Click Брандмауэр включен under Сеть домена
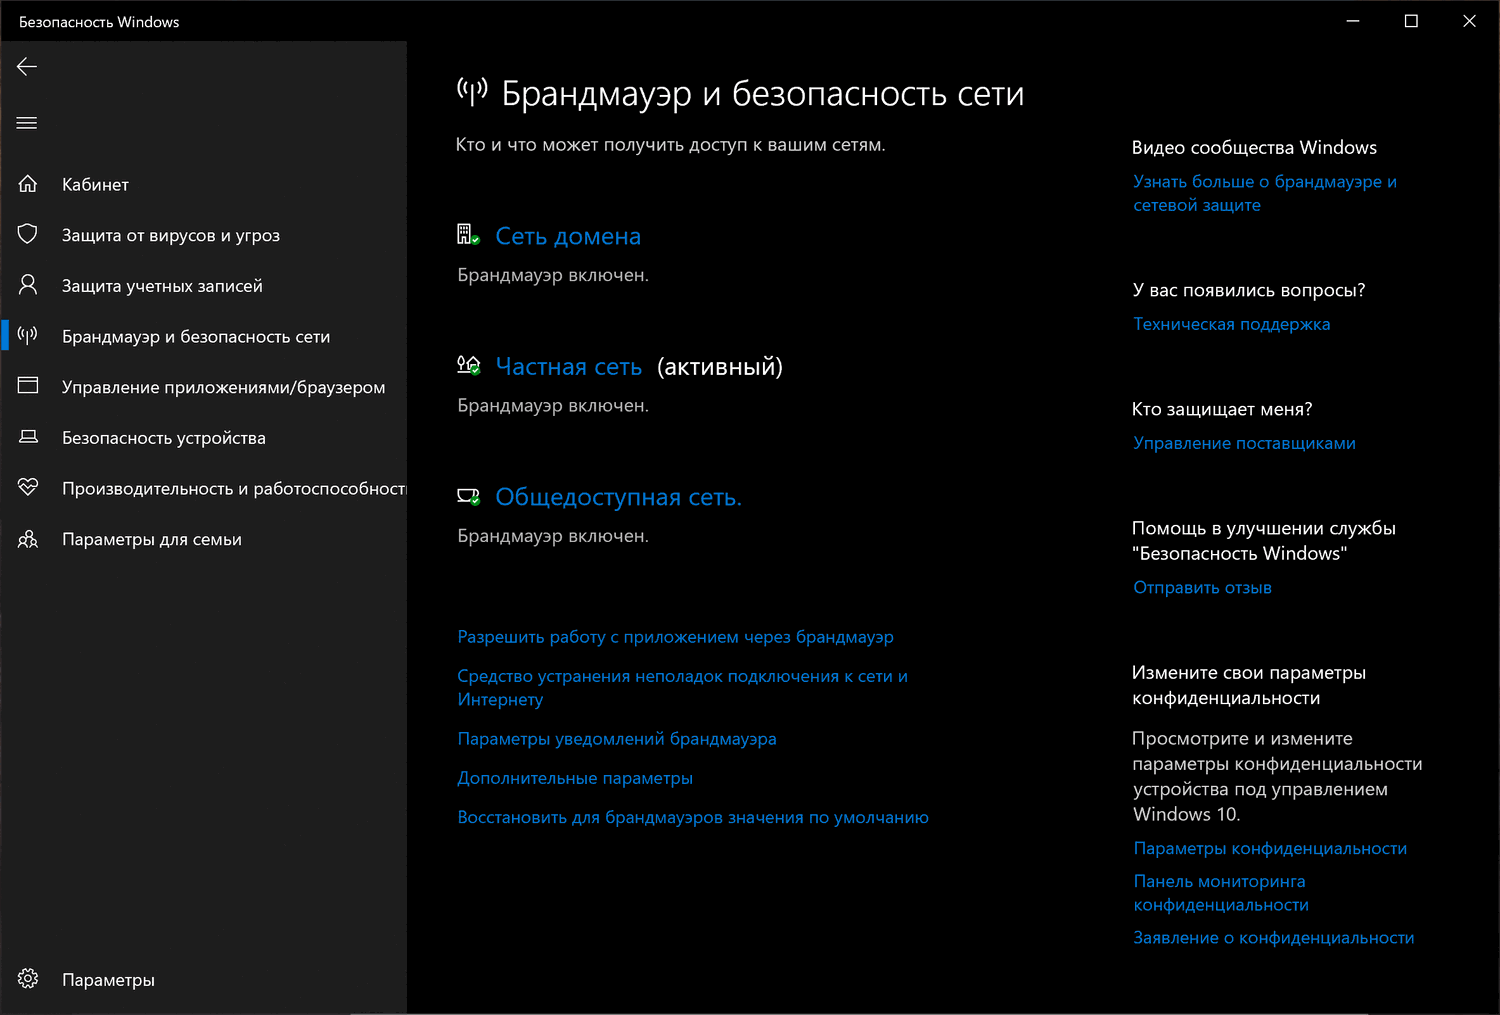1500x1015 pixels. (553, 275)
